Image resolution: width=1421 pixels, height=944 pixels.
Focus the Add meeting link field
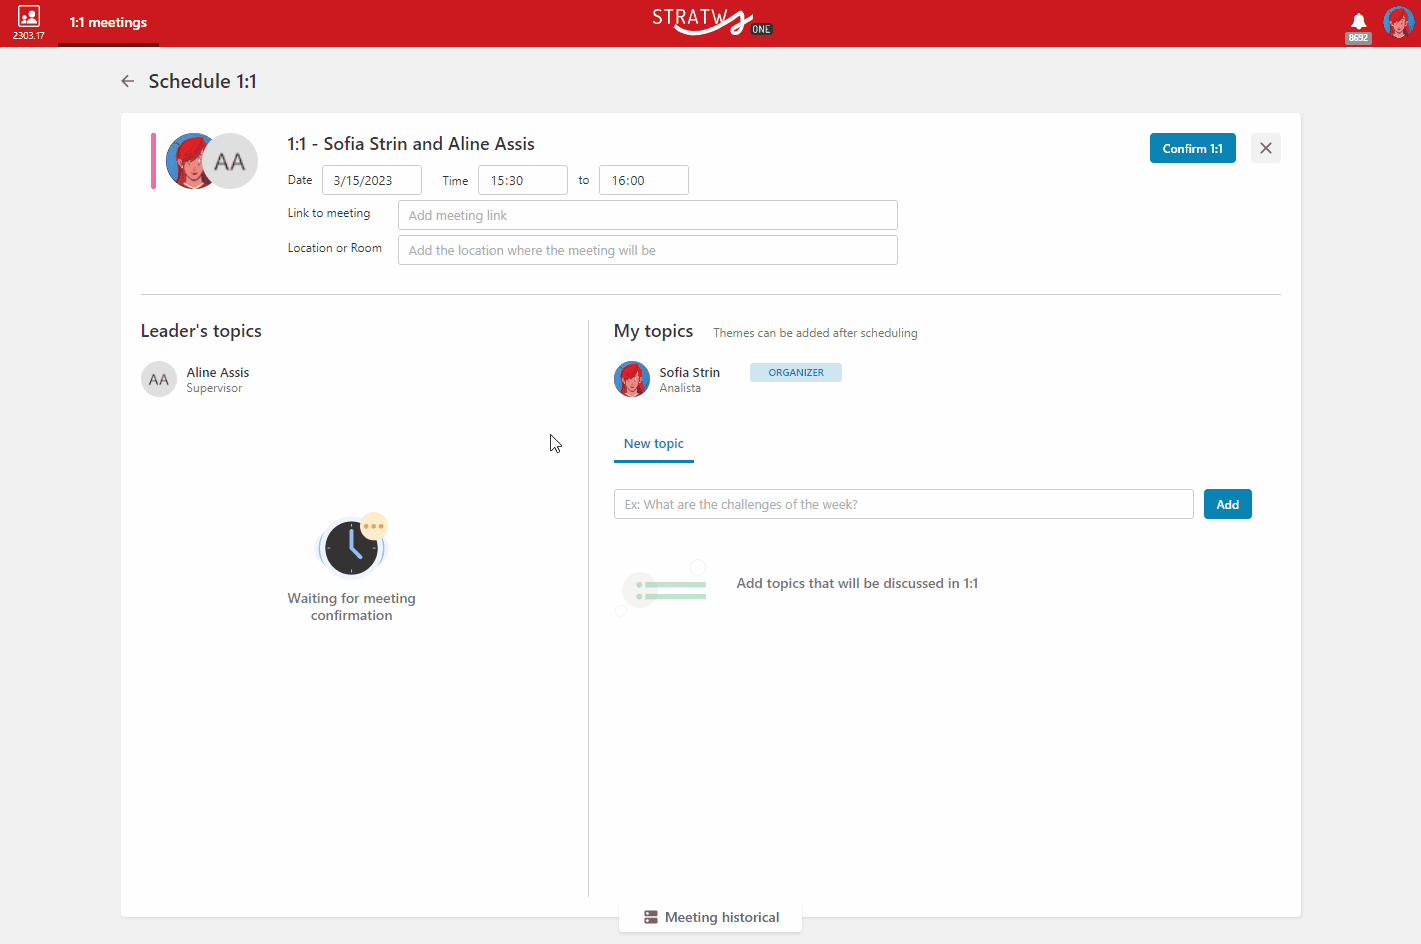pyautogui.click(x=648, y=215)
